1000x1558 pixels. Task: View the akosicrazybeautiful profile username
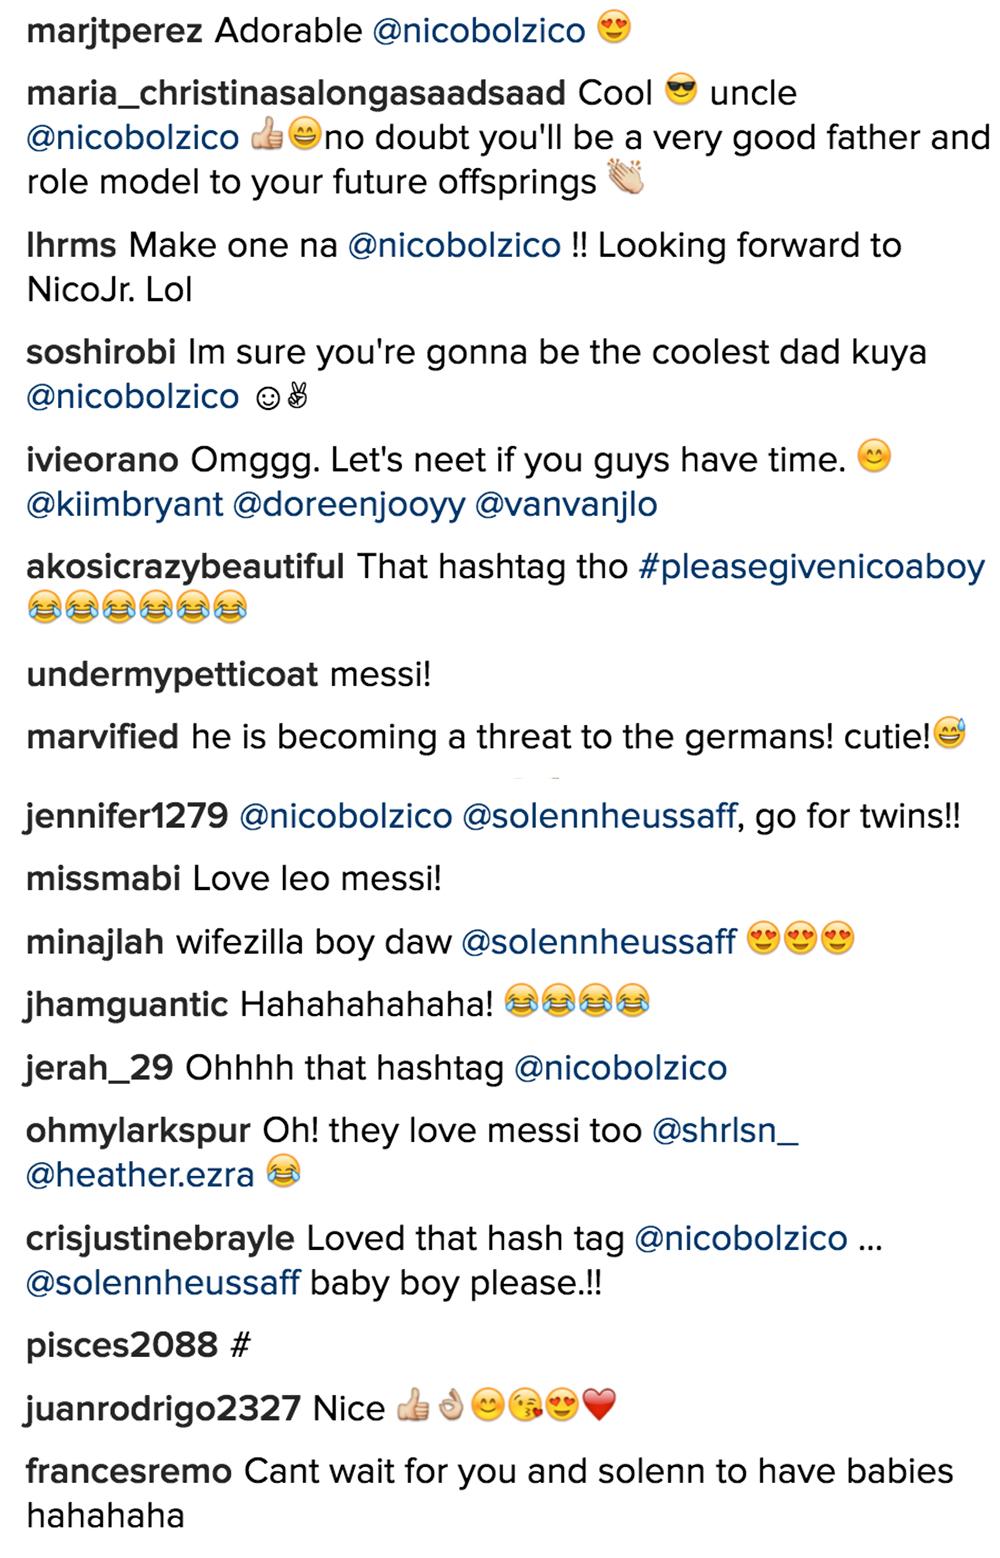185,567
